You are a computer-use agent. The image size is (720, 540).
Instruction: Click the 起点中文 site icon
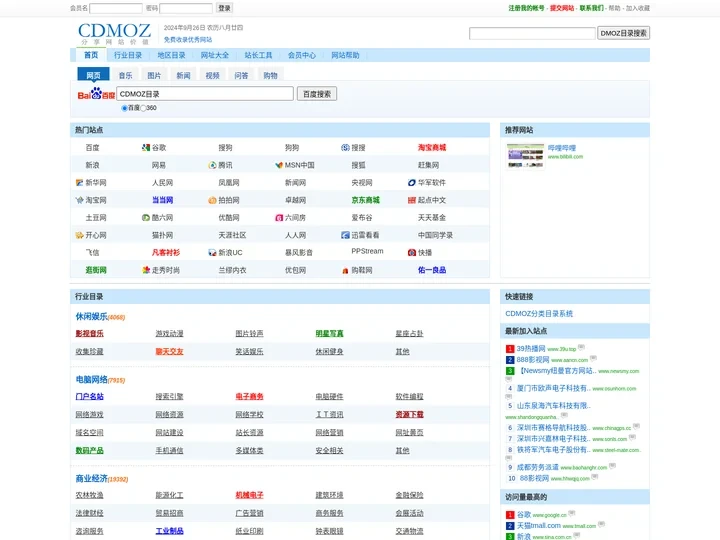(x=412, y=200)
